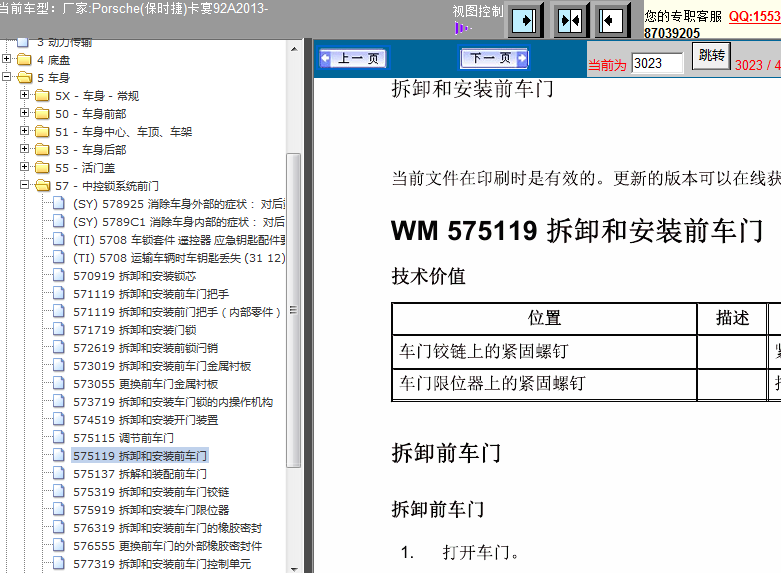Screen dimensions: 781x573
Task: Select the 51 - 车身中心、车顶、车架 label
Action: (x=124, y=132)
